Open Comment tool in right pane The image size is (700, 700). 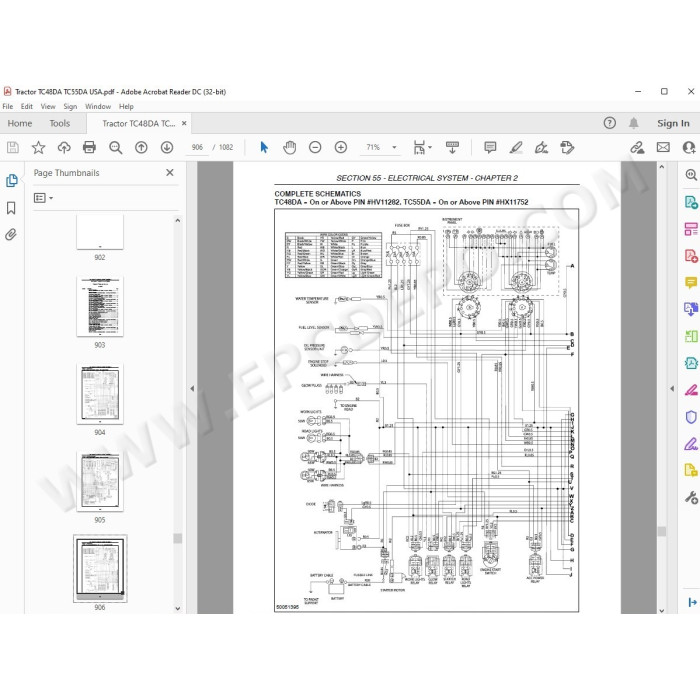(691, 283)
